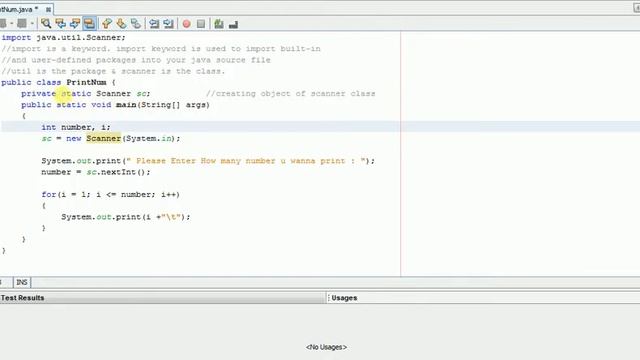Jump to next bookmark icon

[x=121, y=24]
